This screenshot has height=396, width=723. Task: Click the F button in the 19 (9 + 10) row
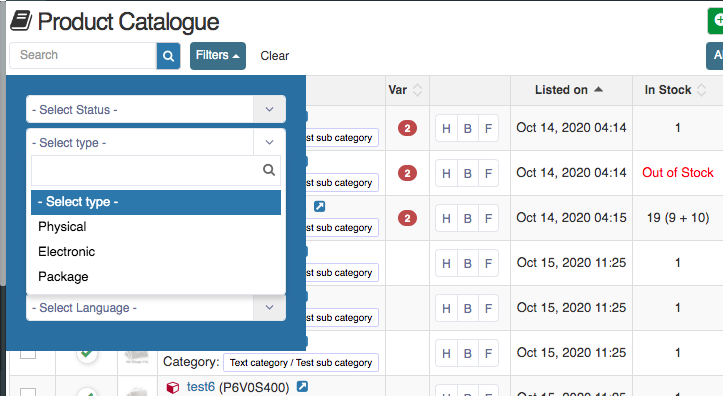coord(488,219)
